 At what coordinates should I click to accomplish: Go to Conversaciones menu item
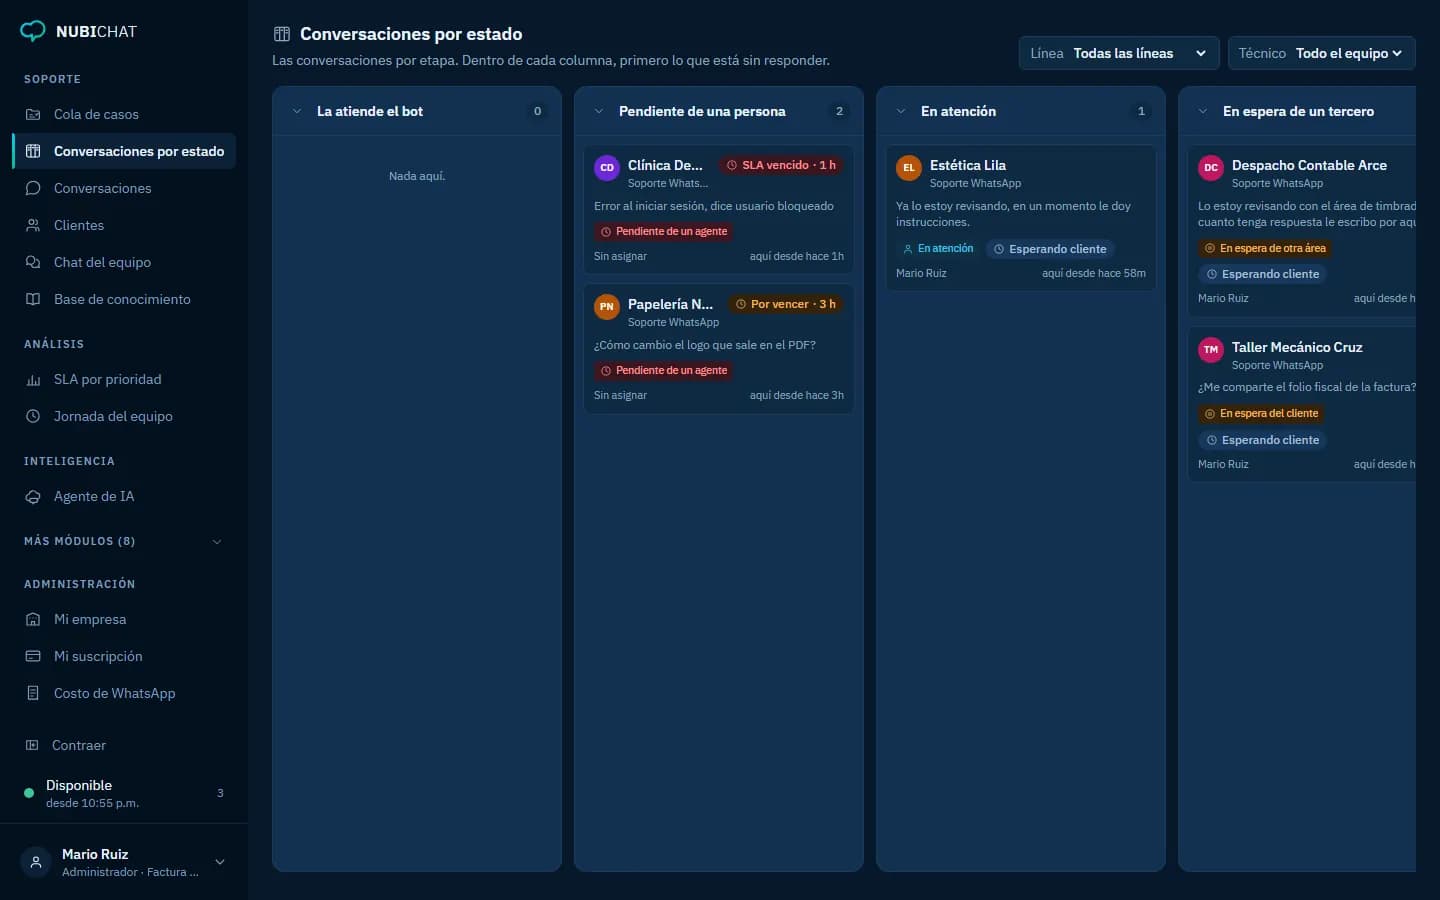click(124, 188)
